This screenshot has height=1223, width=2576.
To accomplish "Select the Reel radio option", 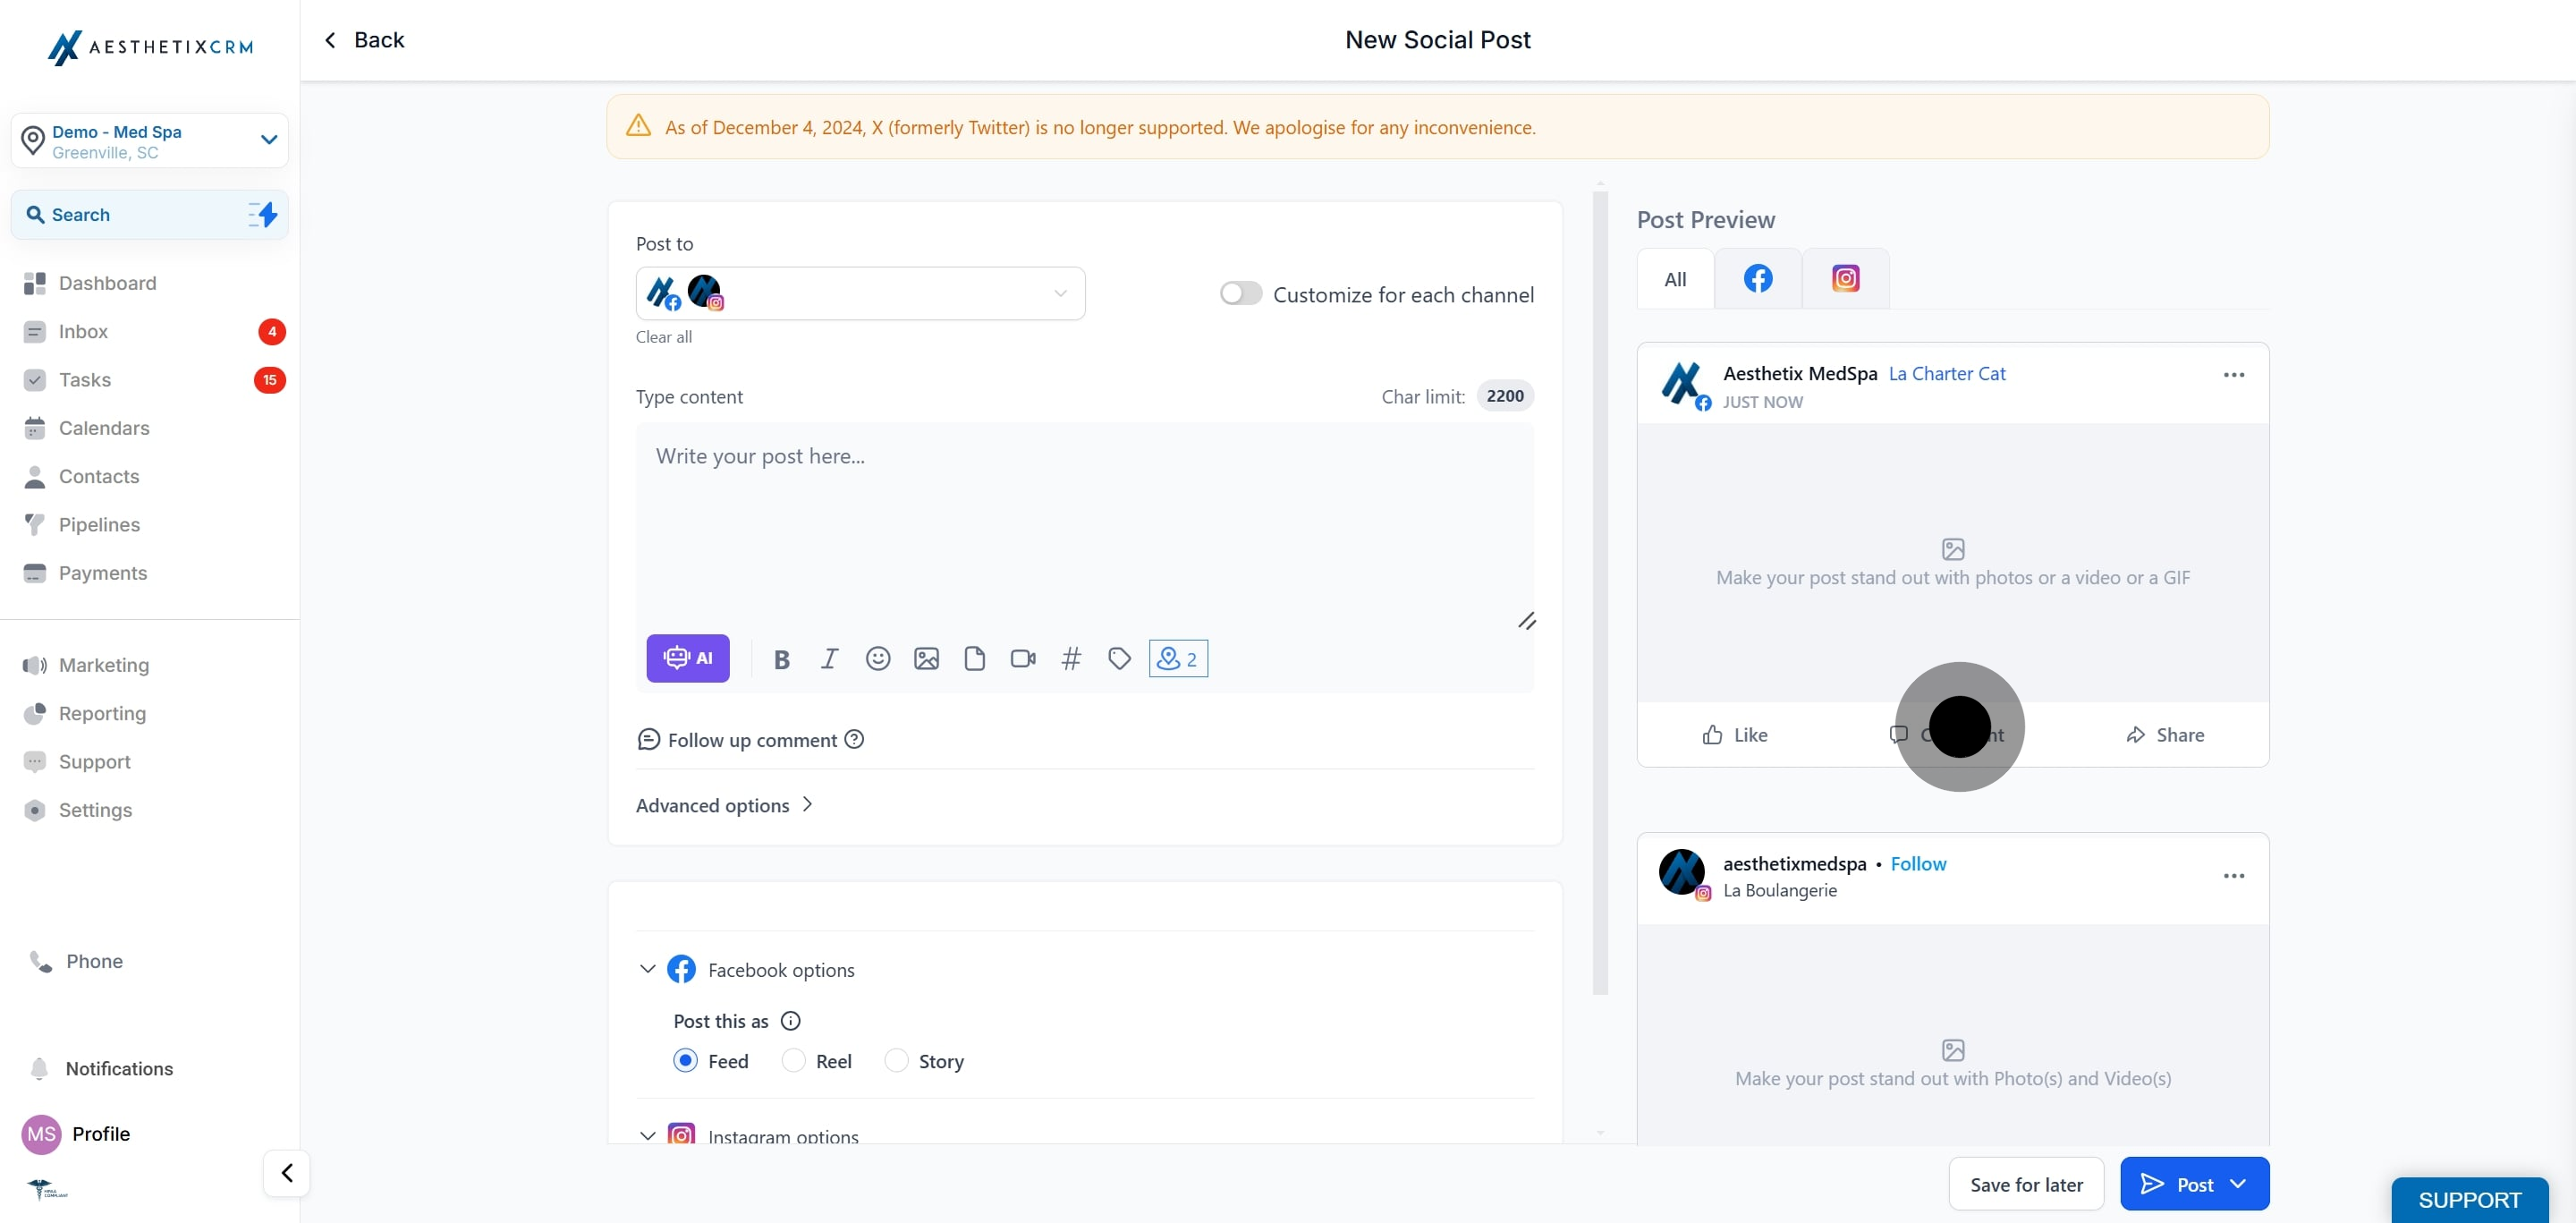I will click(793, 1060).
